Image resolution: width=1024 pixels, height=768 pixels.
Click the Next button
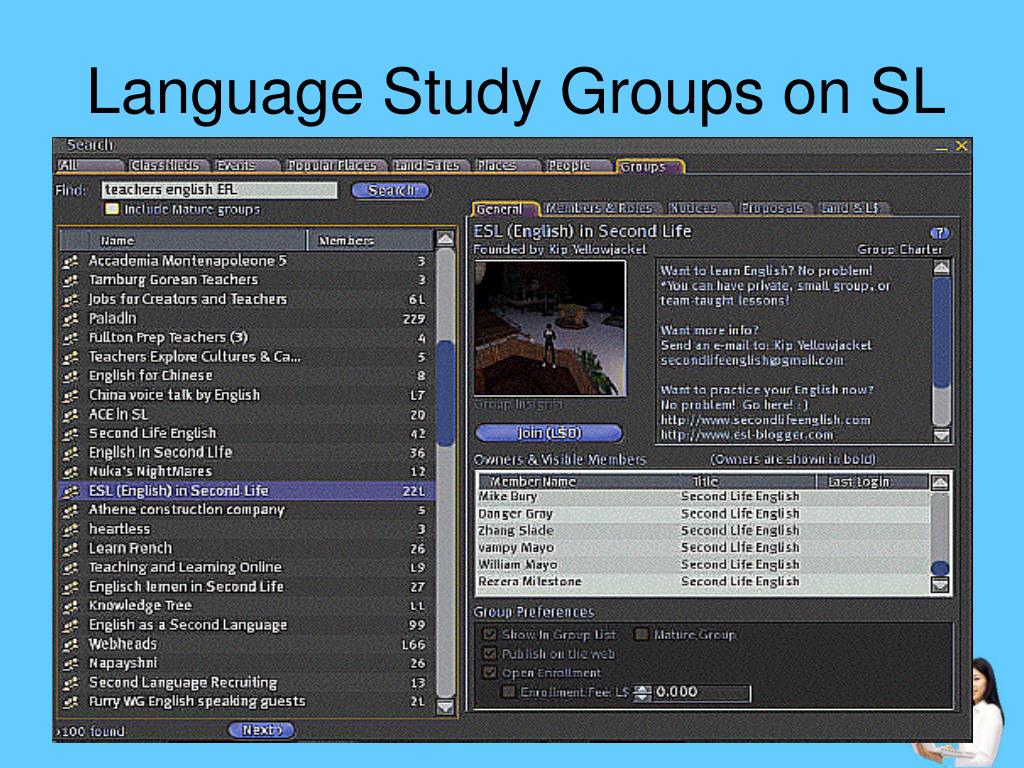point(262,730)
